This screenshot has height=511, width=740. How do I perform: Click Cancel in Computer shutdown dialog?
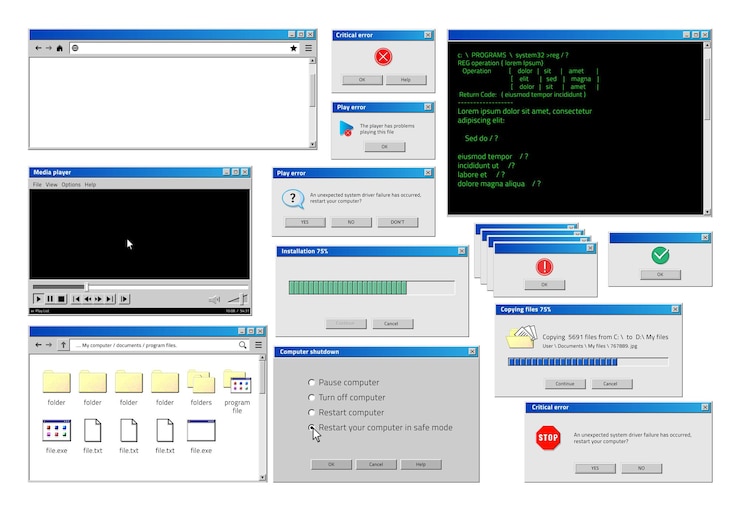pos(376,464)
